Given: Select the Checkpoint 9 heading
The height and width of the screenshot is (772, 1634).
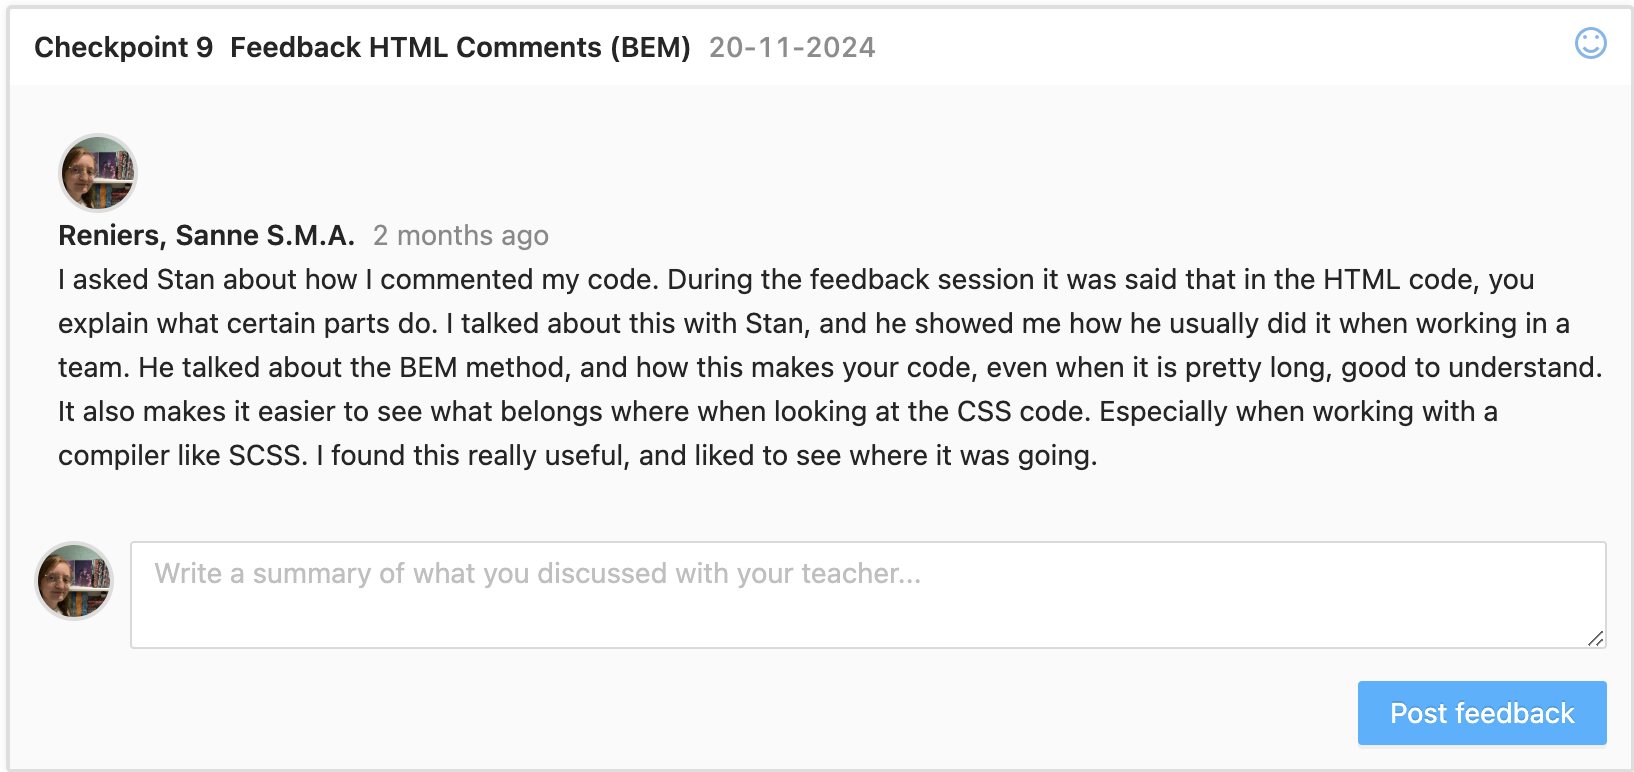Looking at the screenshot, I should click(123, 48).
